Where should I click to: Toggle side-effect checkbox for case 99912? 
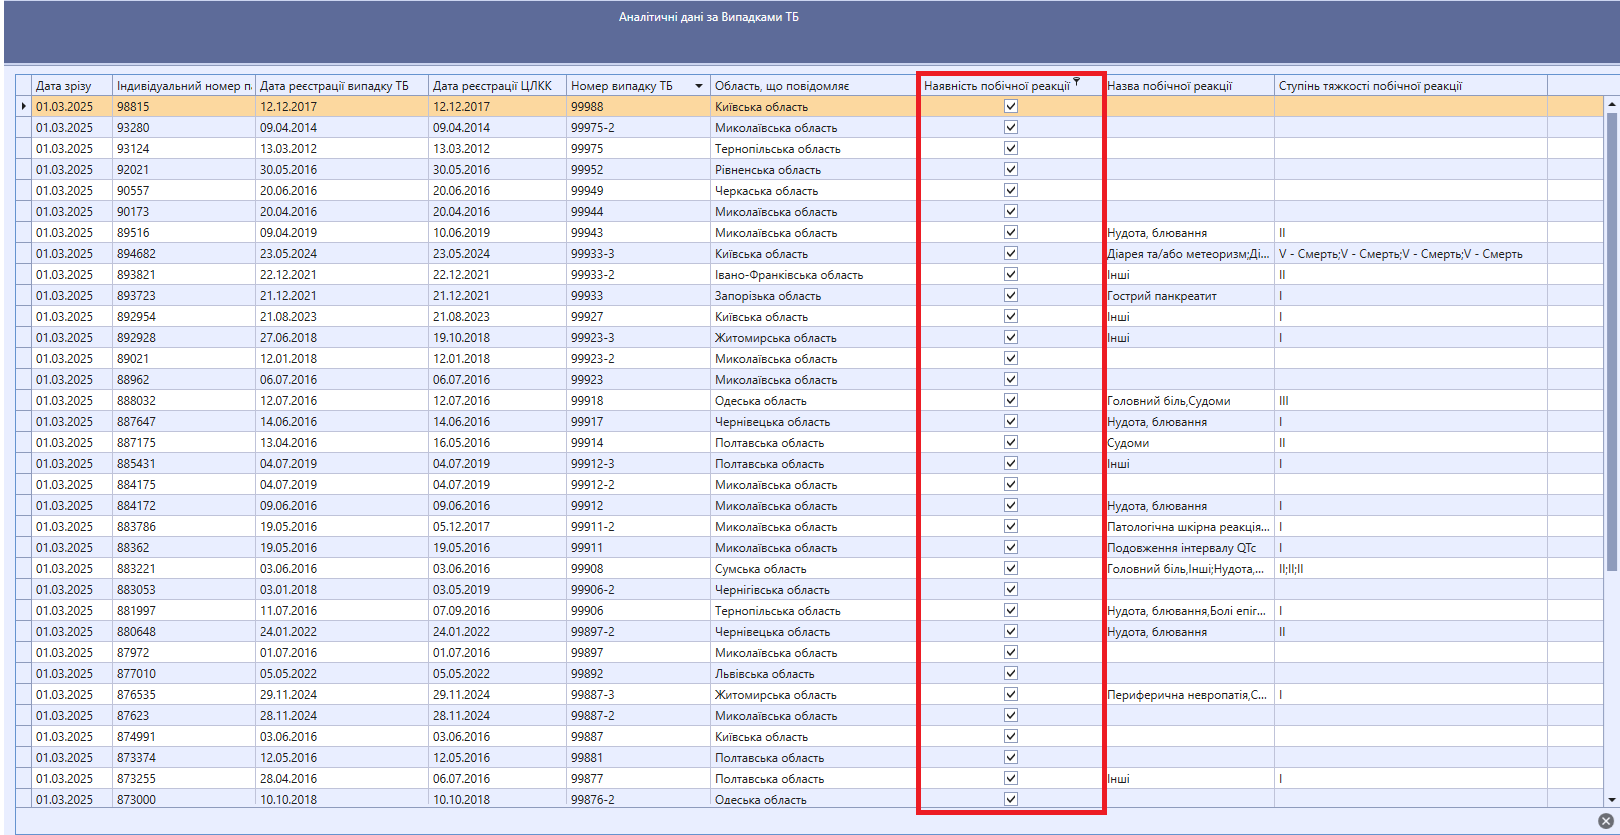[1011, 505]
